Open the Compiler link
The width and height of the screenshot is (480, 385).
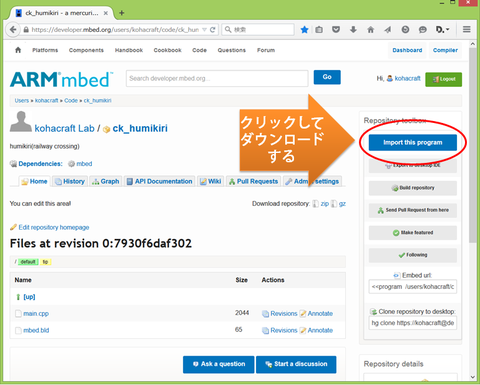(x=445, y=50)
